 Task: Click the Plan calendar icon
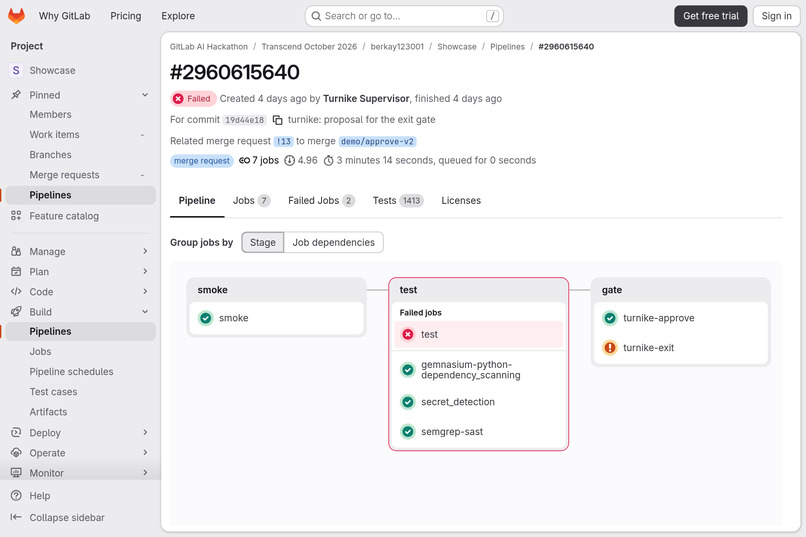pos(16,271)
